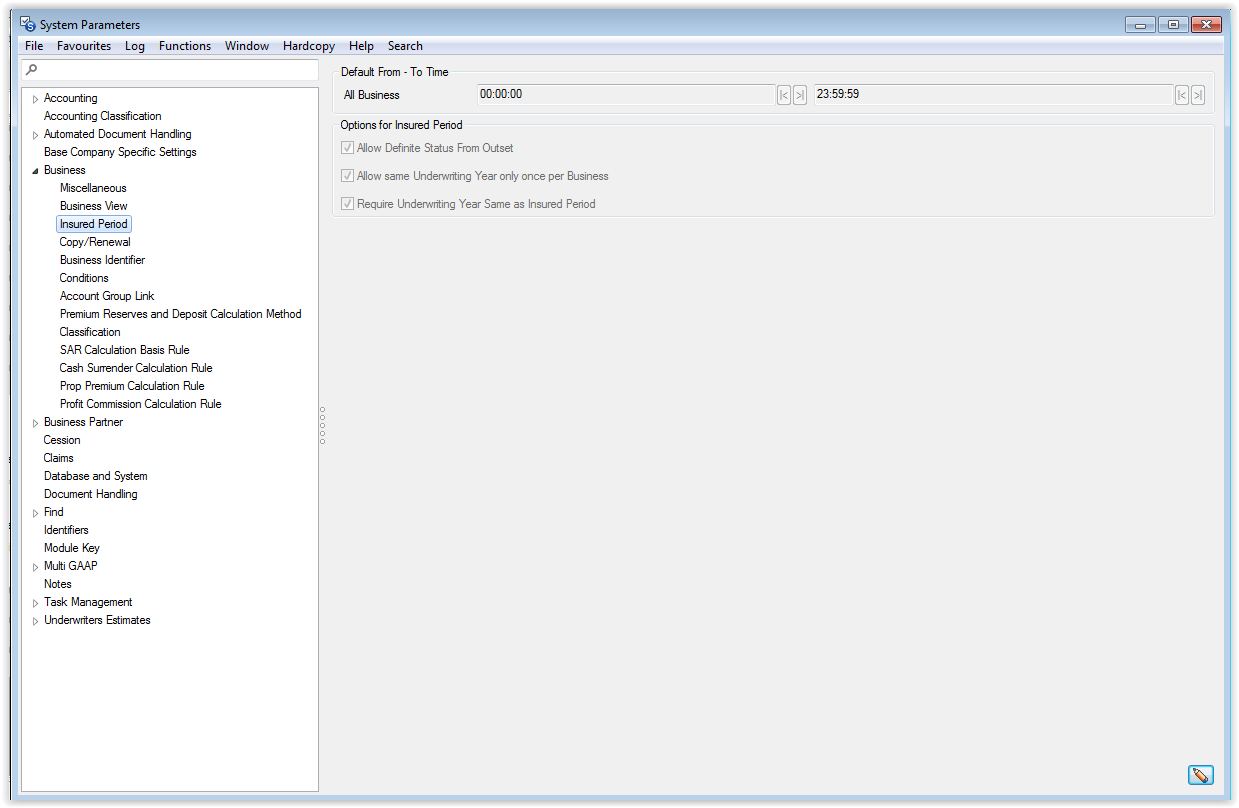This screenshot has width=1239, height=808.
Task: Open the Hardcopy menu
Action: point(309,46)
